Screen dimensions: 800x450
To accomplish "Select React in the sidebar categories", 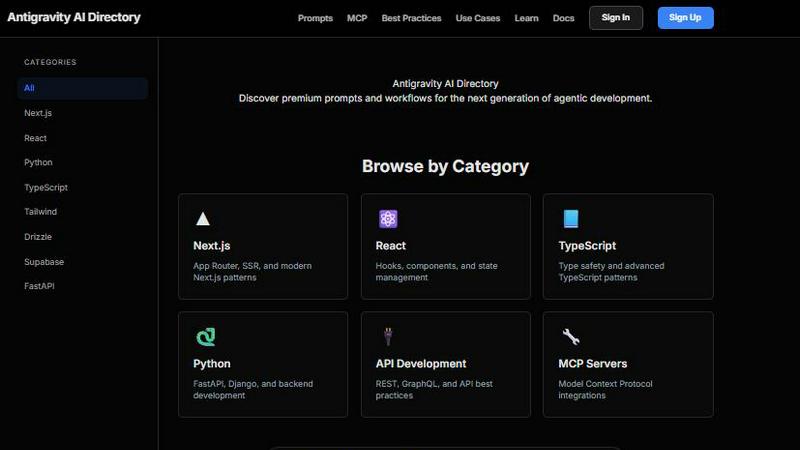I will tap(35, 138).
